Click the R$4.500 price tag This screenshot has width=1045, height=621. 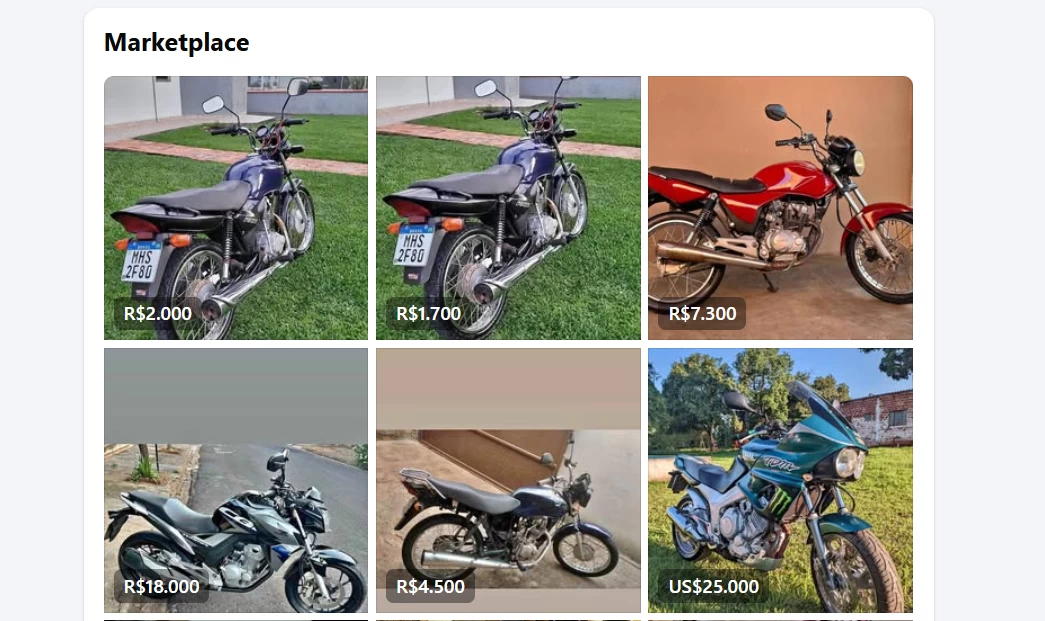point(431,587)
